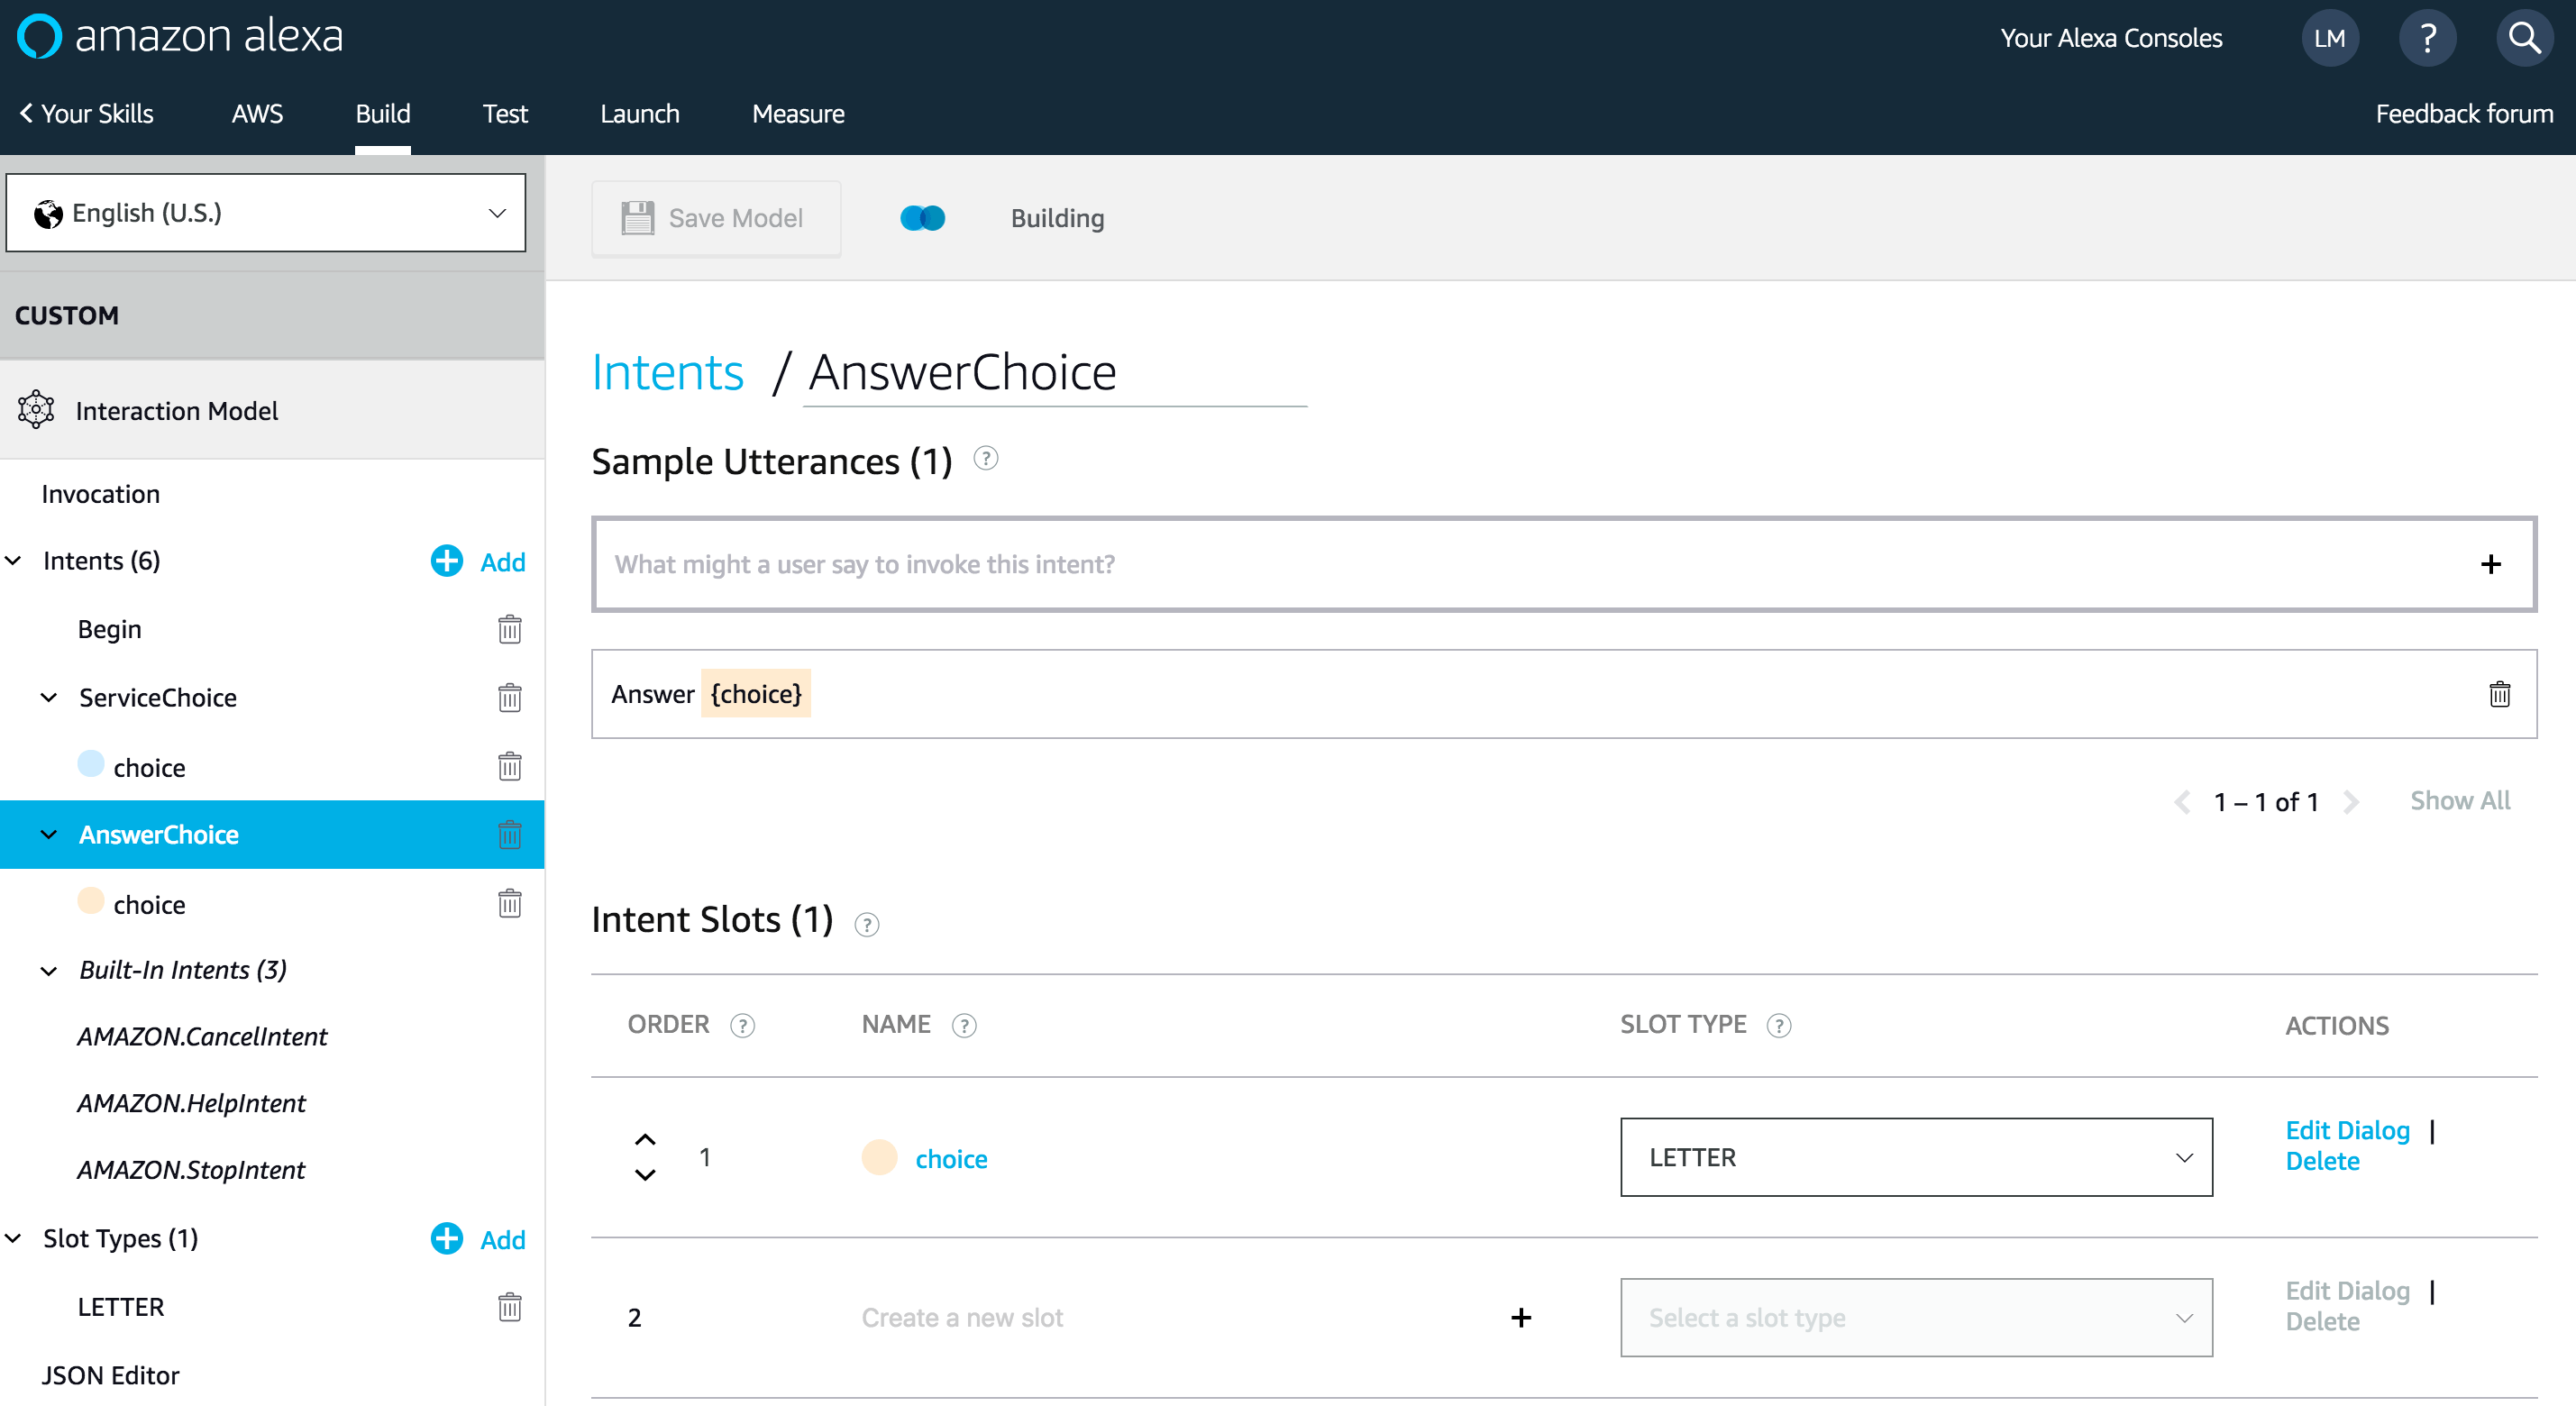Image resolution: width=2576 pixels, height=1406 pixels.
Task: Go to next utterances page
Action: pos(2351,802)
